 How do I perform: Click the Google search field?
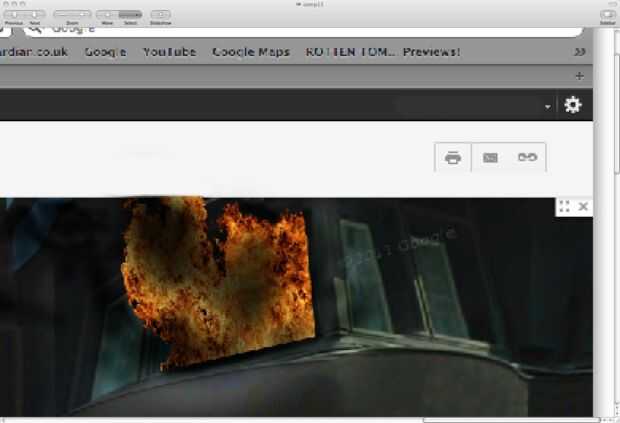(303, 32)
